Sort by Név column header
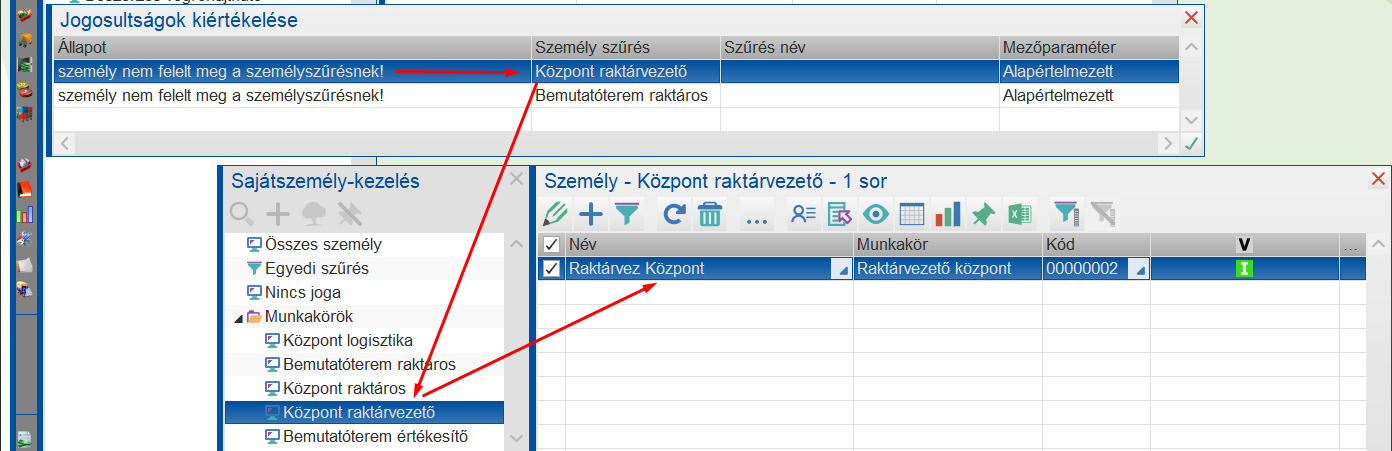 coord(709,244)
